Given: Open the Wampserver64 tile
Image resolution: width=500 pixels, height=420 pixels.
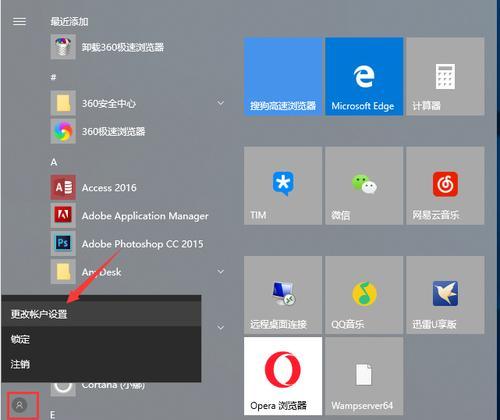Looking at the screenshot, I should 364,376.
